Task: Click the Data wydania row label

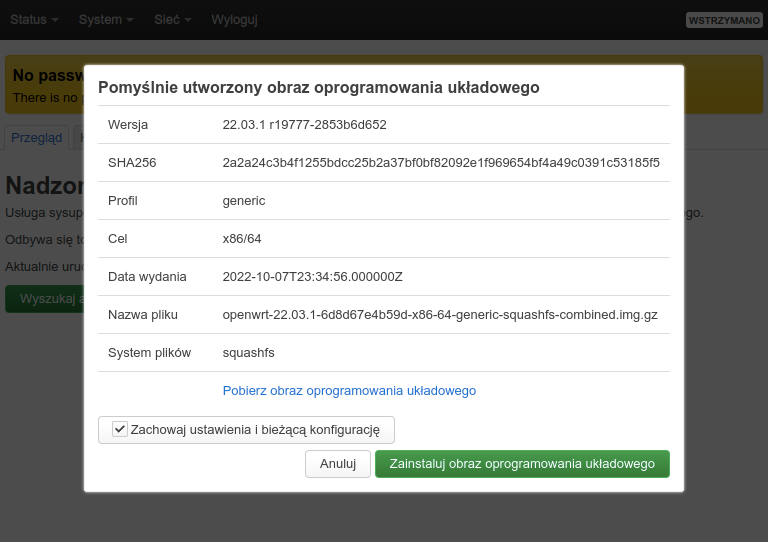Action: 147,277
